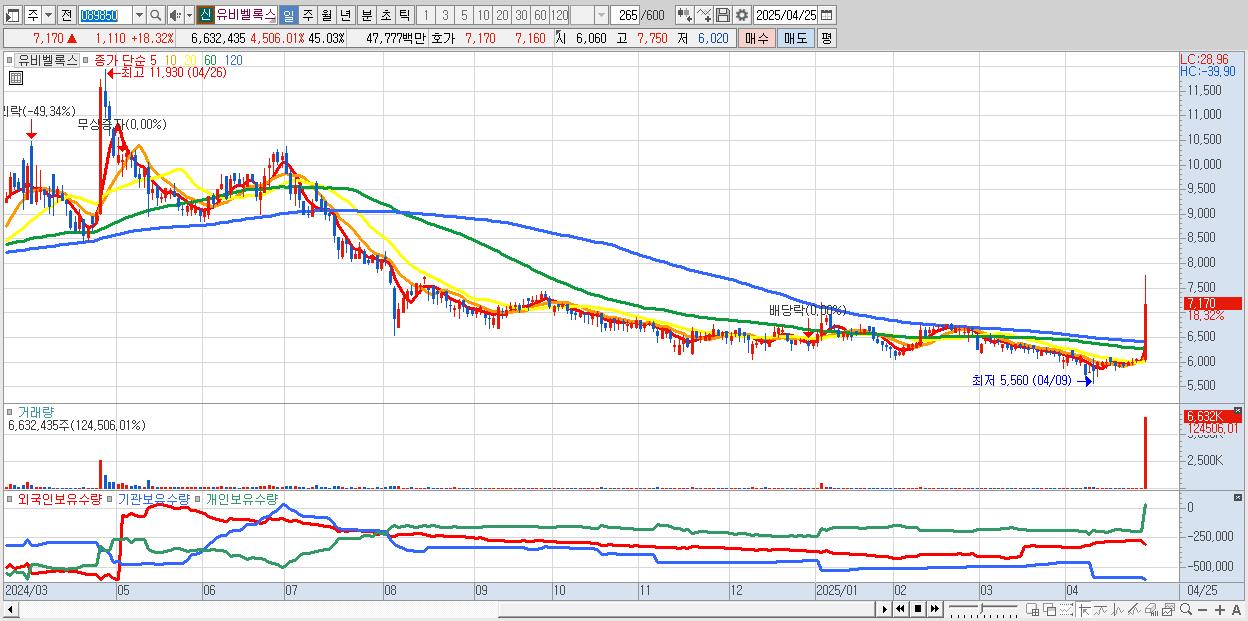
Task: Choose interval button 5
Action: click(x=464, y=15)
